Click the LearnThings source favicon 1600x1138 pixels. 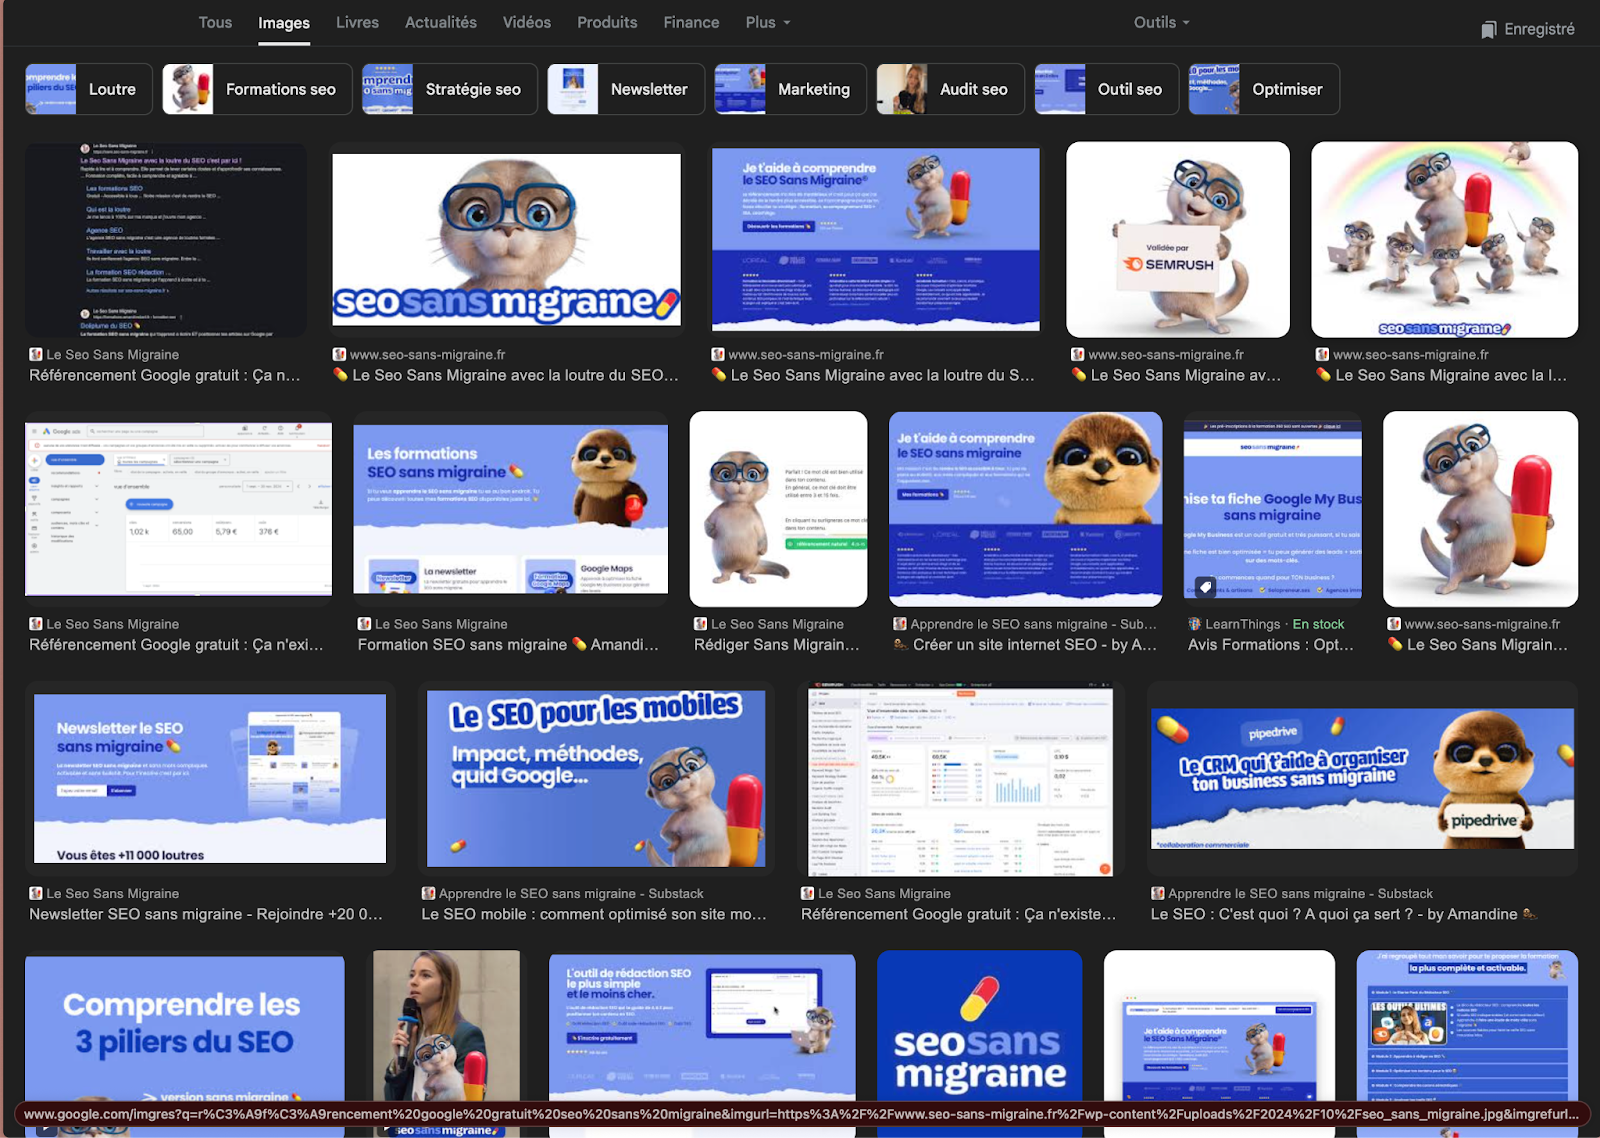[x=1194, y=624]
